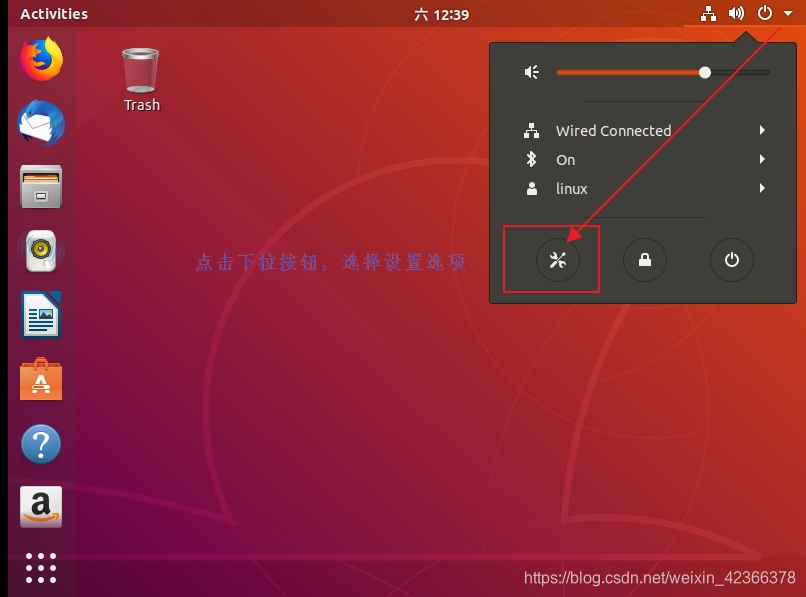Collapse the system menu dropdown arrow

point(788,14)
